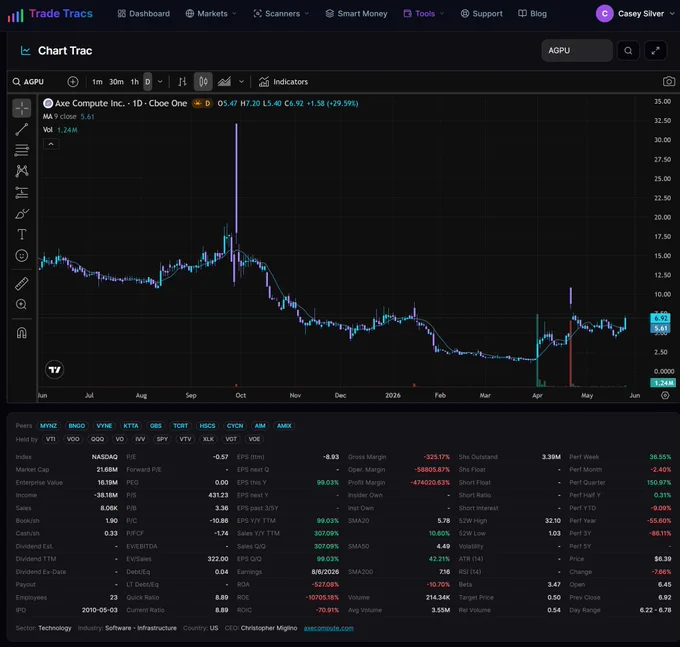Open the Fibonacci retracement tool
Viewport: 680px width, 647px height.
[x=22, y=150]
